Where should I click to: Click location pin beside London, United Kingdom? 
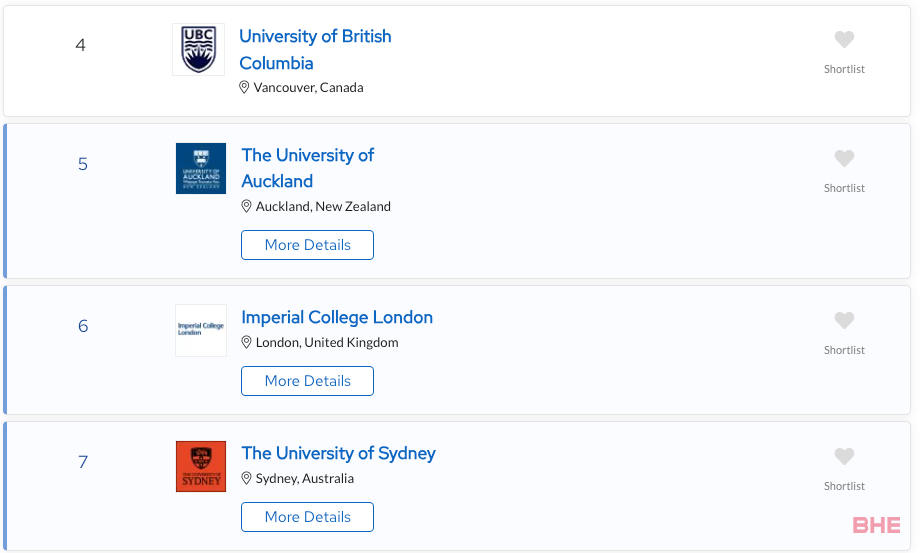coord(246,342)
